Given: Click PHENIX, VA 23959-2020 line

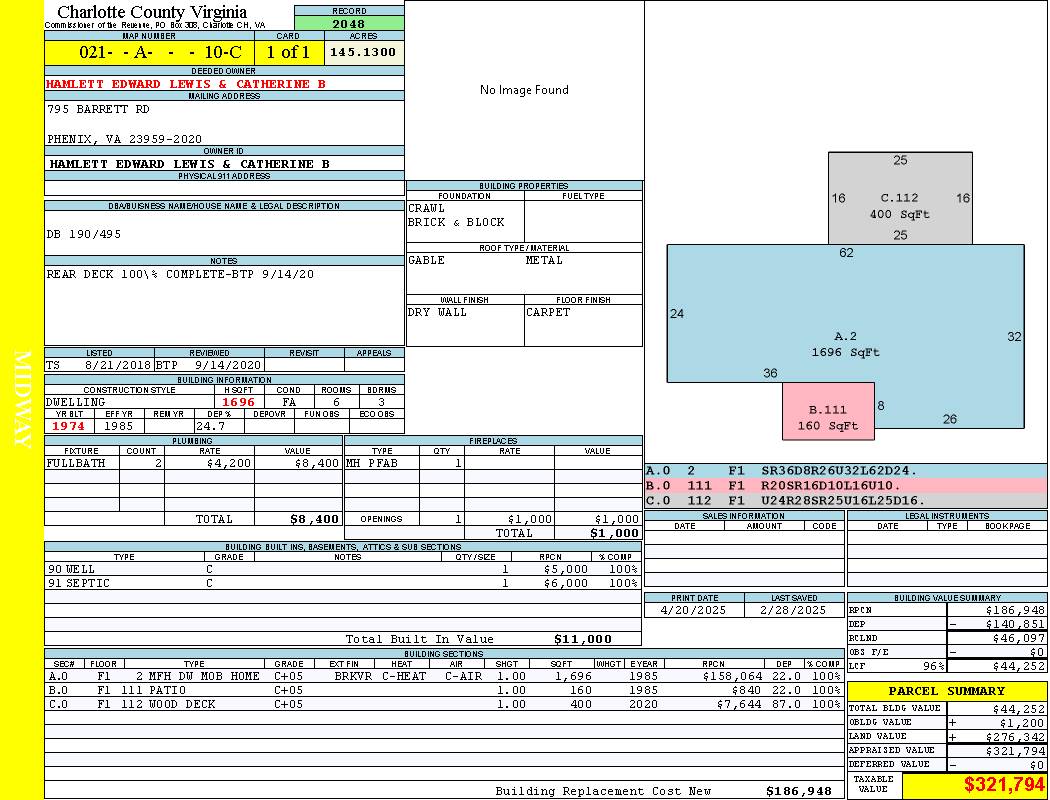Looking at the screenshot, I should [x=124, y=139].
